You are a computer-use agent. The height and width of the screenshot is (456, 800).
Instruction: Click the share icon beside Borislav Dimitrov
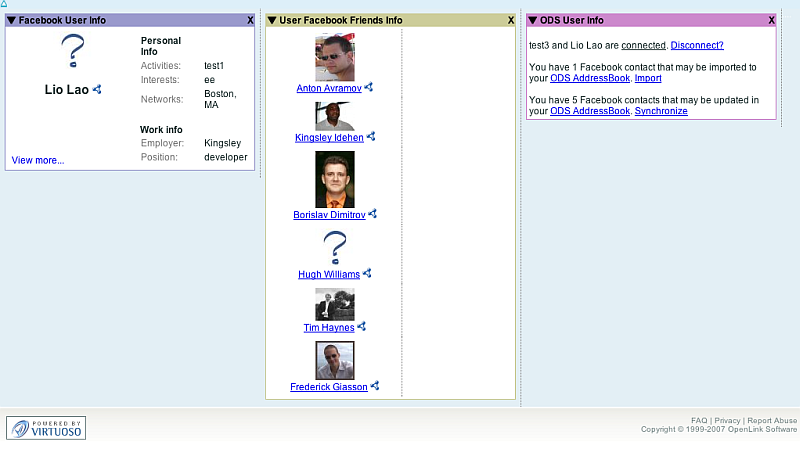pyautogui.click(x=372, y=214)
